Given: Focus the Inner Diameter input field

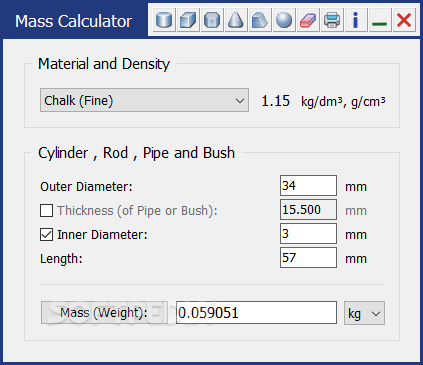Looking at the screenshot, I should click(308, 234).
